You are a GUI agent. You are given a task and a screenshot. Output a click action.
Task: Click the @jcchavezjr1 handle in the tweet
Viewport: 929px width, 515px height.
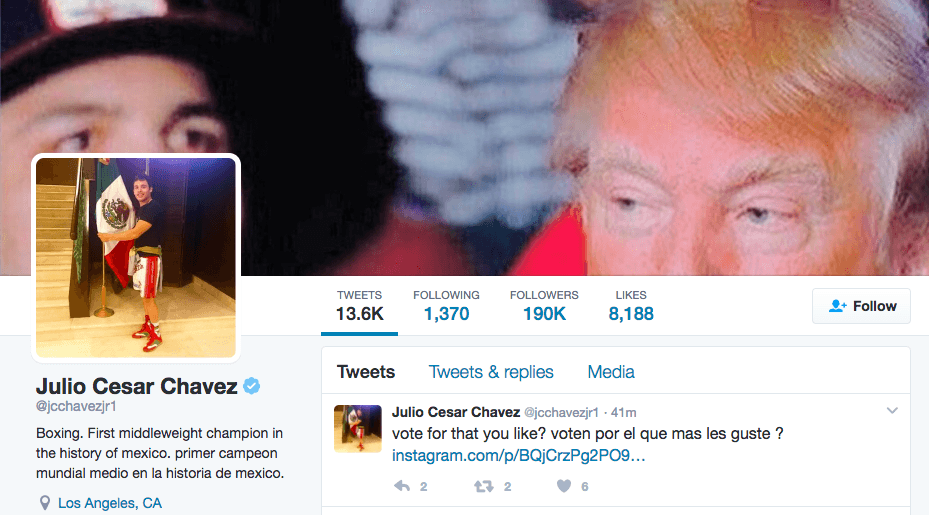(x=561, y=412)
